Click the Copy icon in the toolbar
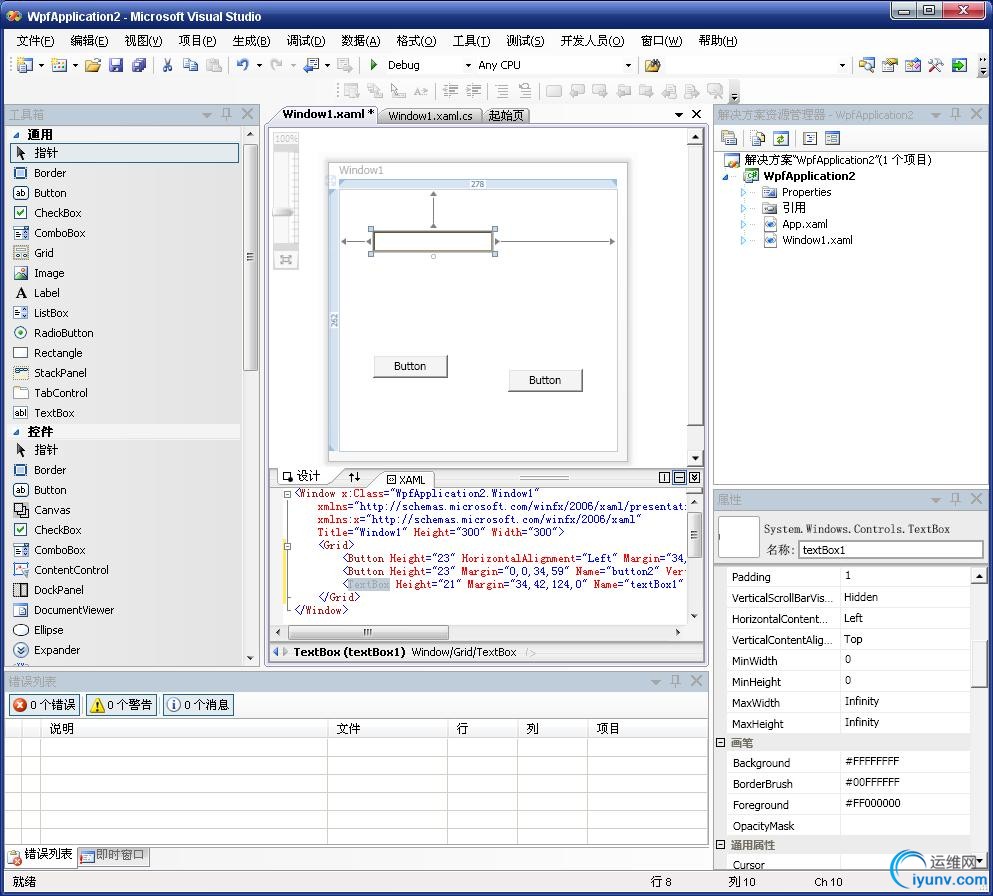 190,65
